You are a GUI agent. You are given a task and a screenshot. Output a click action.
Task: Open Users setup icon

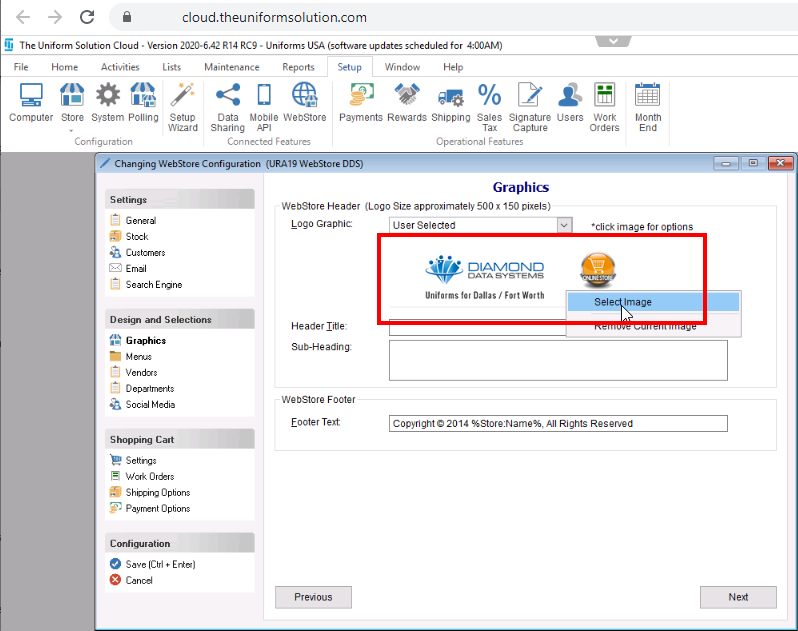click(x=569, y=103)
